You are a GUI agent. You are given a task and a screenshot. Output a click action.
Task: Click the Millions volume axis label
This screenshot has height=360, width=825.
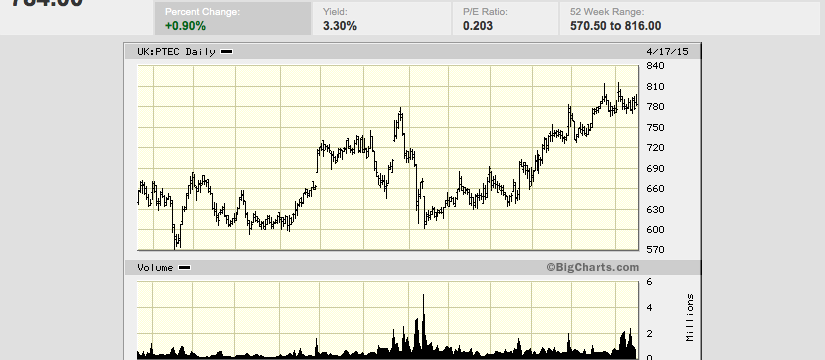coord(690,318)
